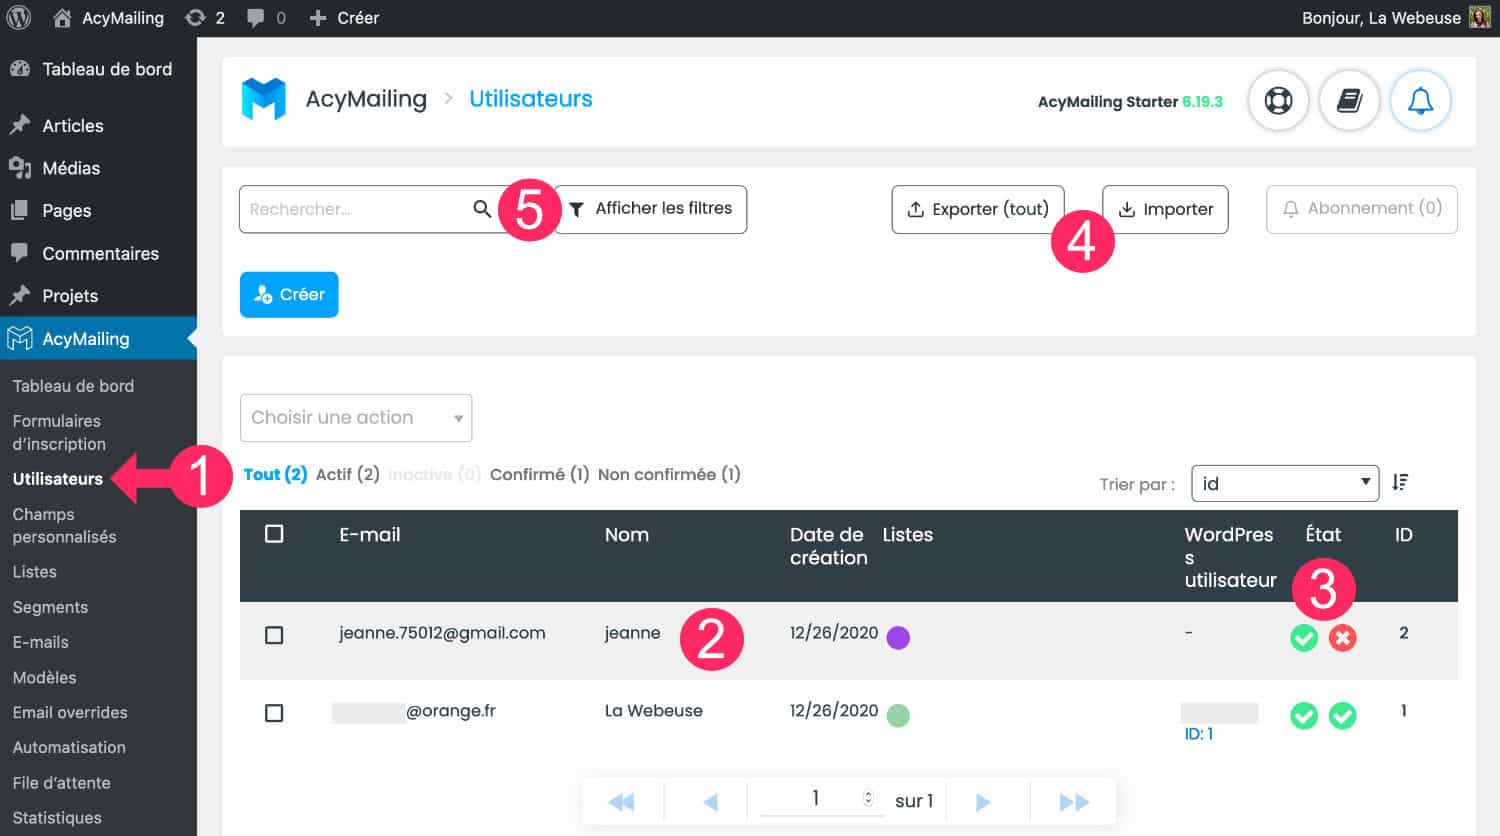Click the page number stepper field

pos(820,798)
